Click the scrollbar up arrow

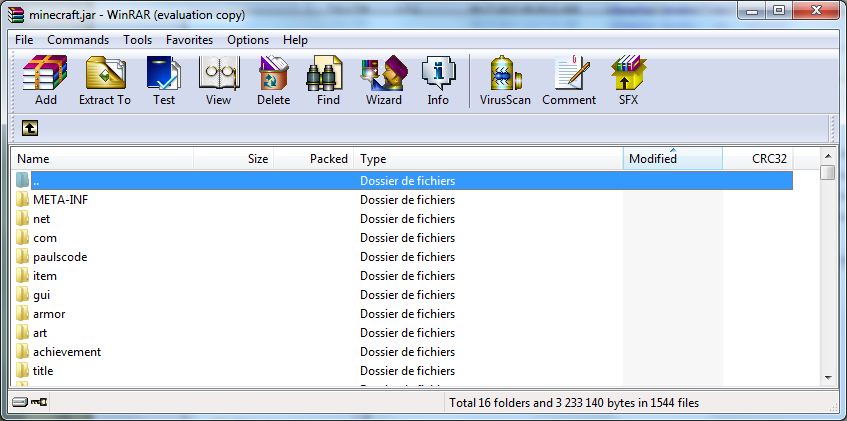pyautogui.click(x=828, y=156)
